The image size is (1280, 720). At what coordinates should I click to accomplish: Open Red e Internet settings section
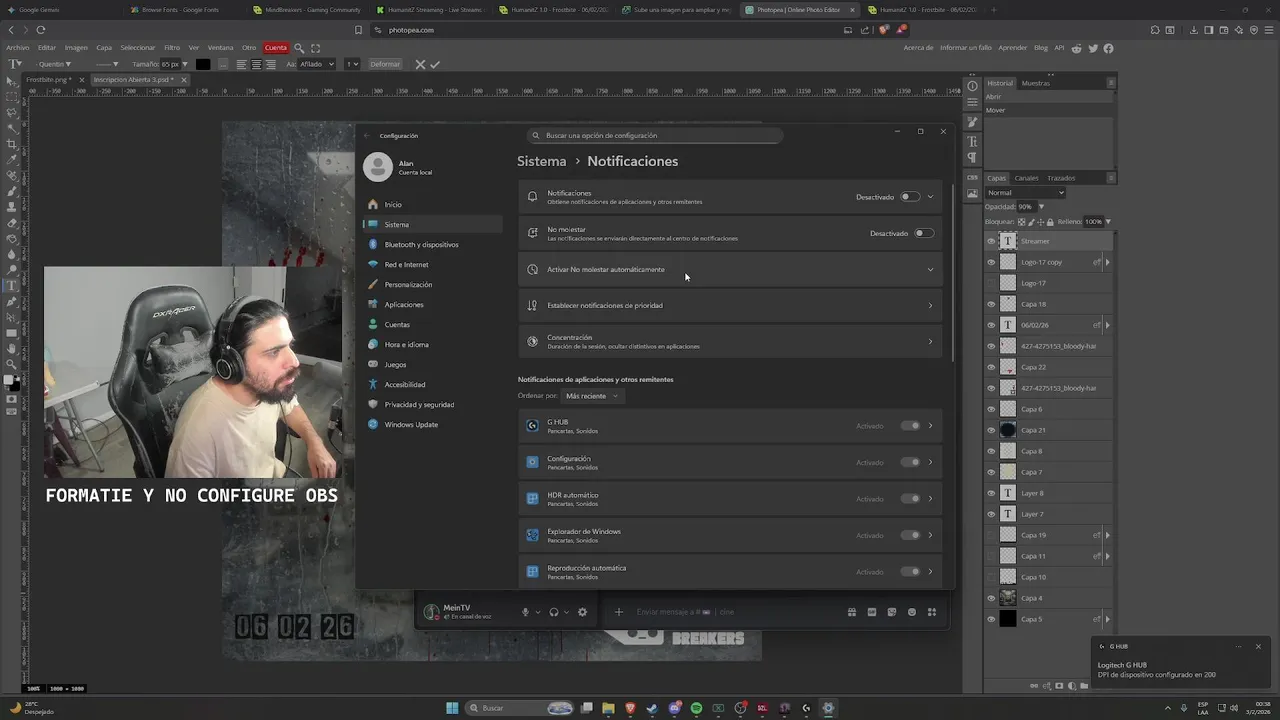pos(432,265)
